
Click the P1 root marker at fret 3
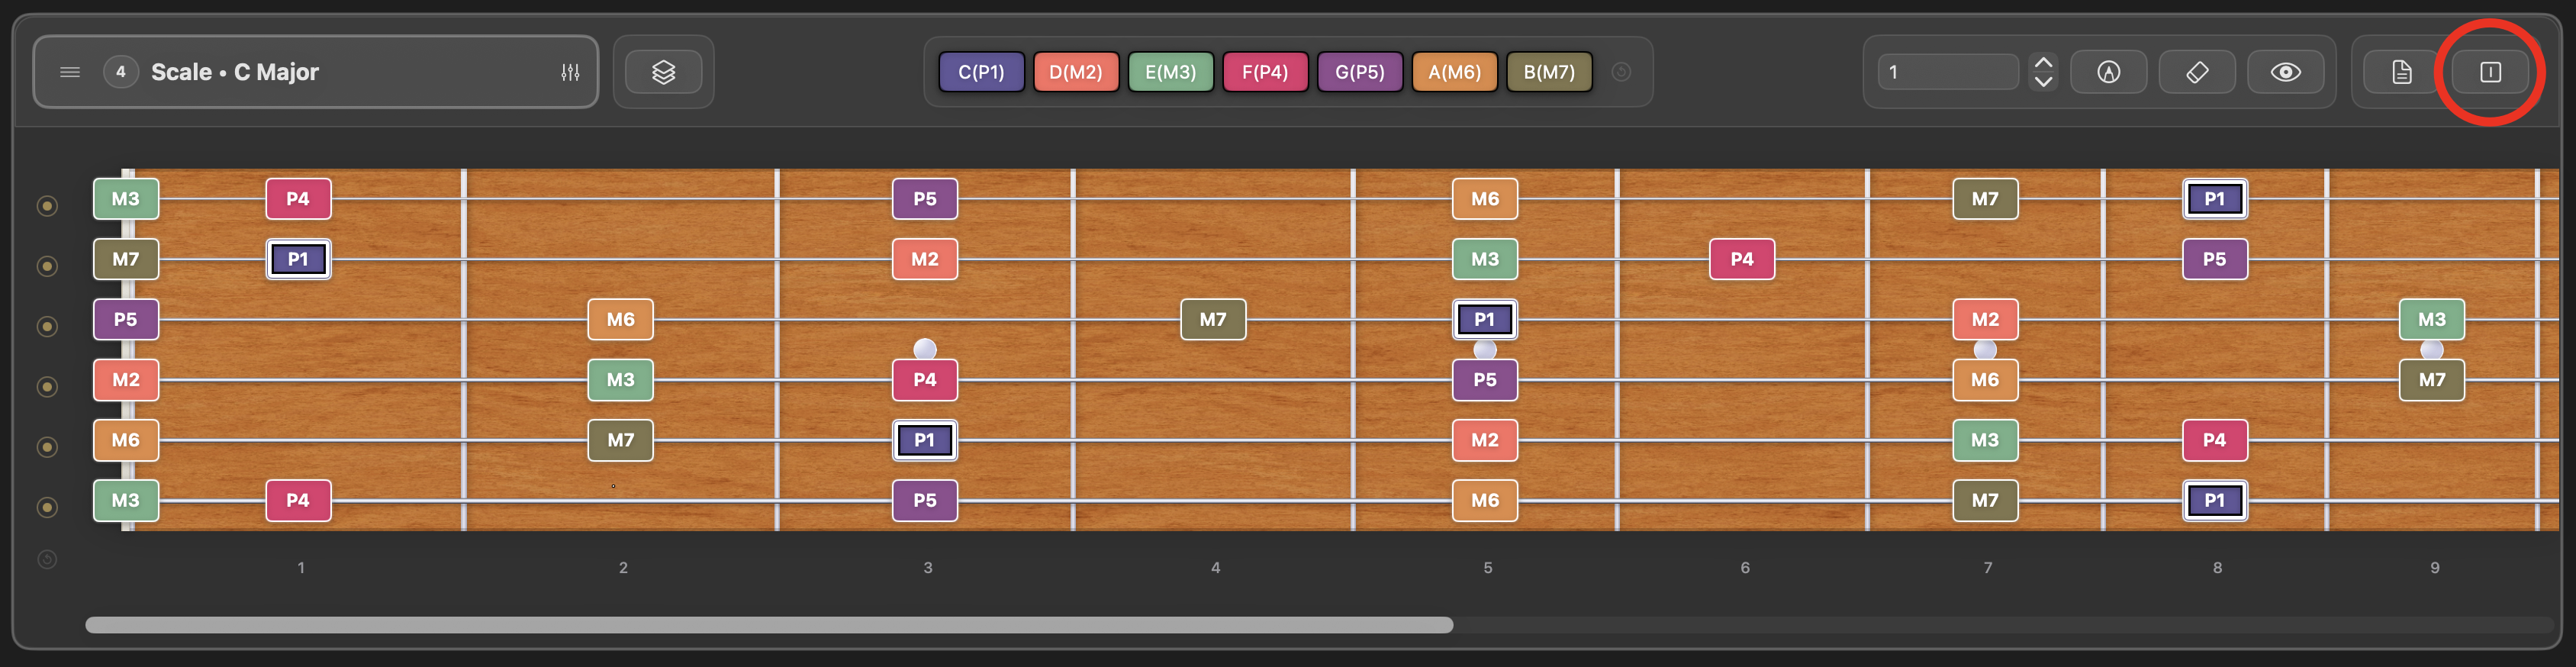click(924, 440)
